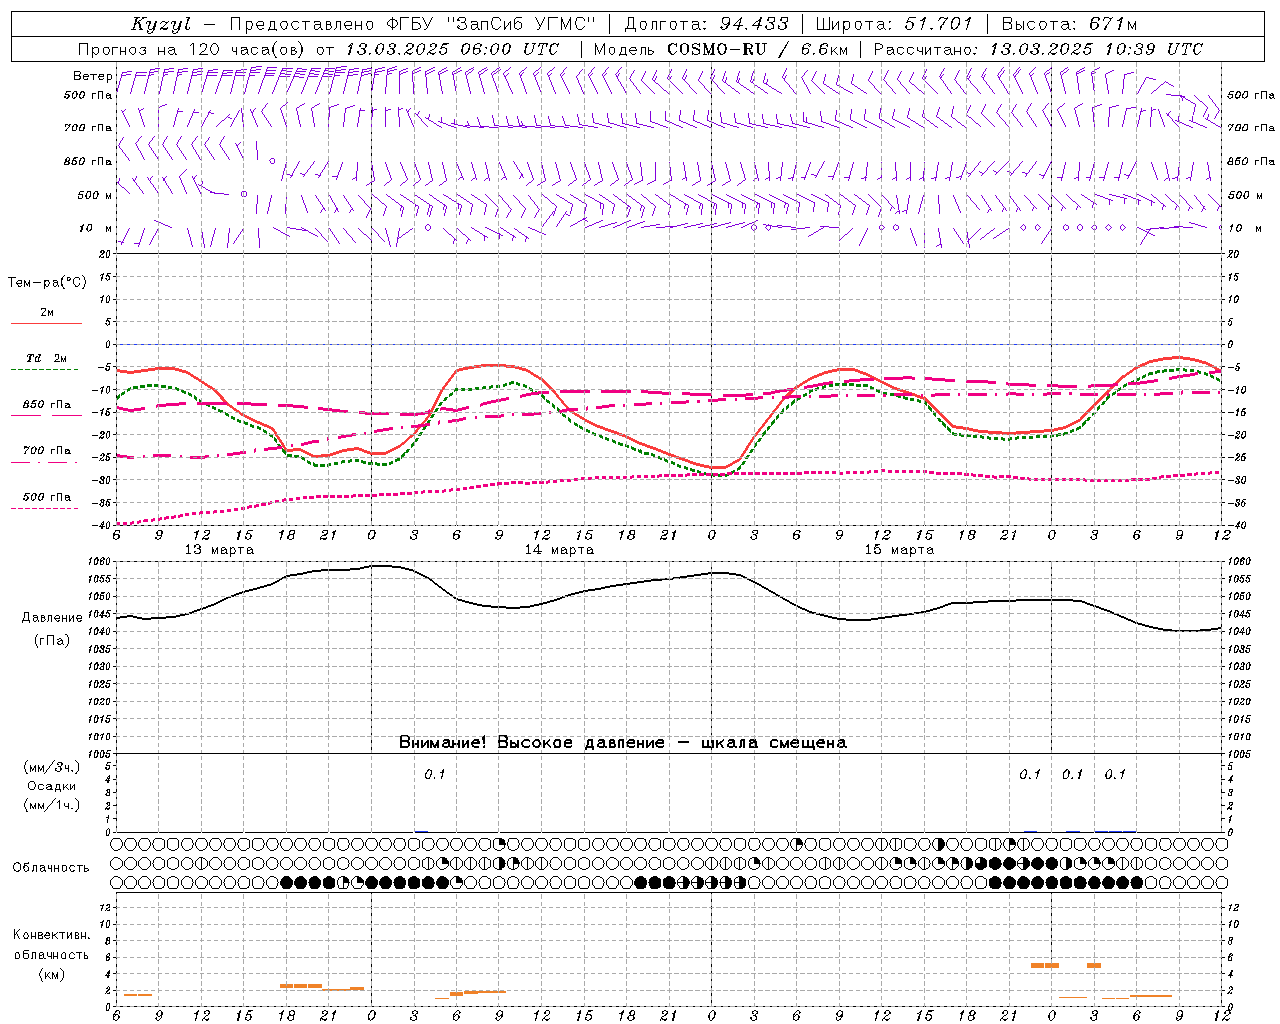
Task: Click the solid 2м temperature legend line
Action: [x=46, y=324]
